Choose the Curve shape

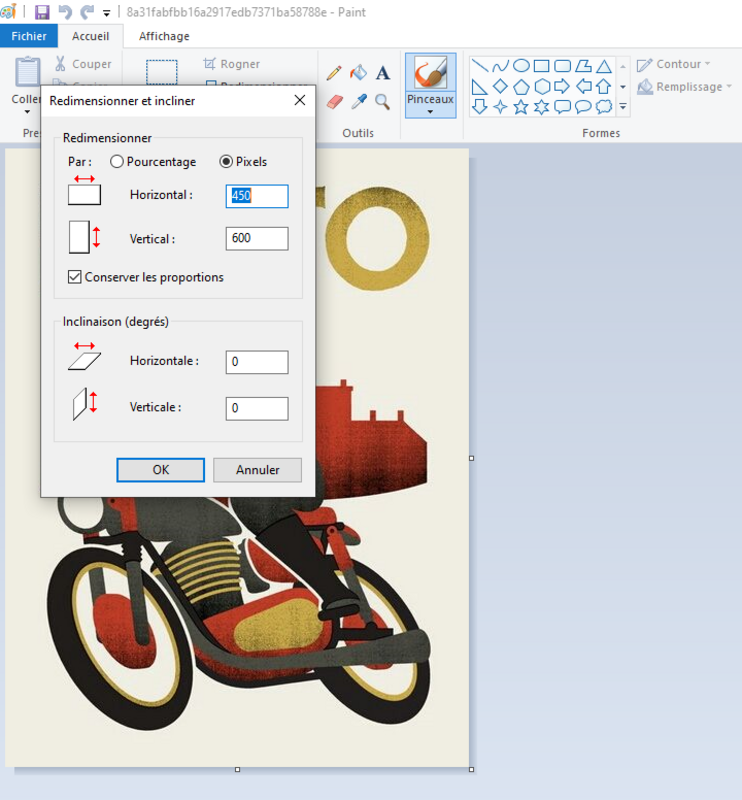(x=500, y=65)
